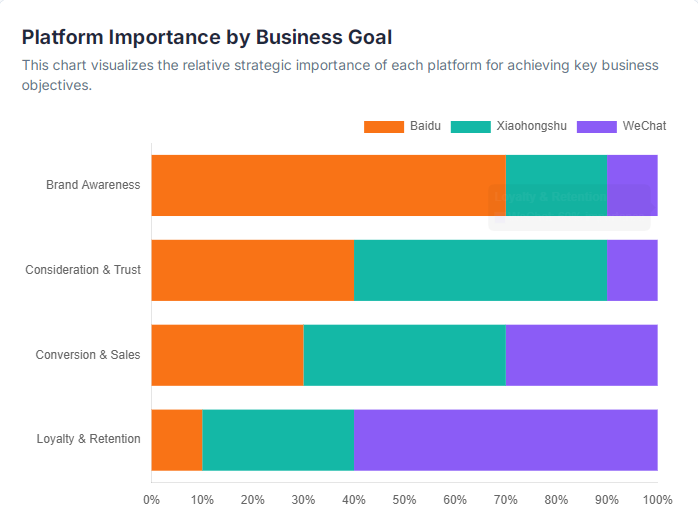This screenshot has height=528, width=698.
Task: Click the teal Xiaohongshu legend swatch
Action: (x=469, y=126)
